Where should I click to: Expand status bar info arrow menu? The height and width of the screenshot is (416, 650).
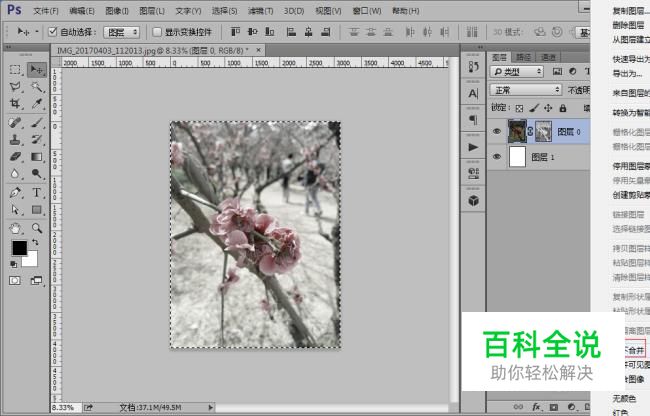point(211,407)
